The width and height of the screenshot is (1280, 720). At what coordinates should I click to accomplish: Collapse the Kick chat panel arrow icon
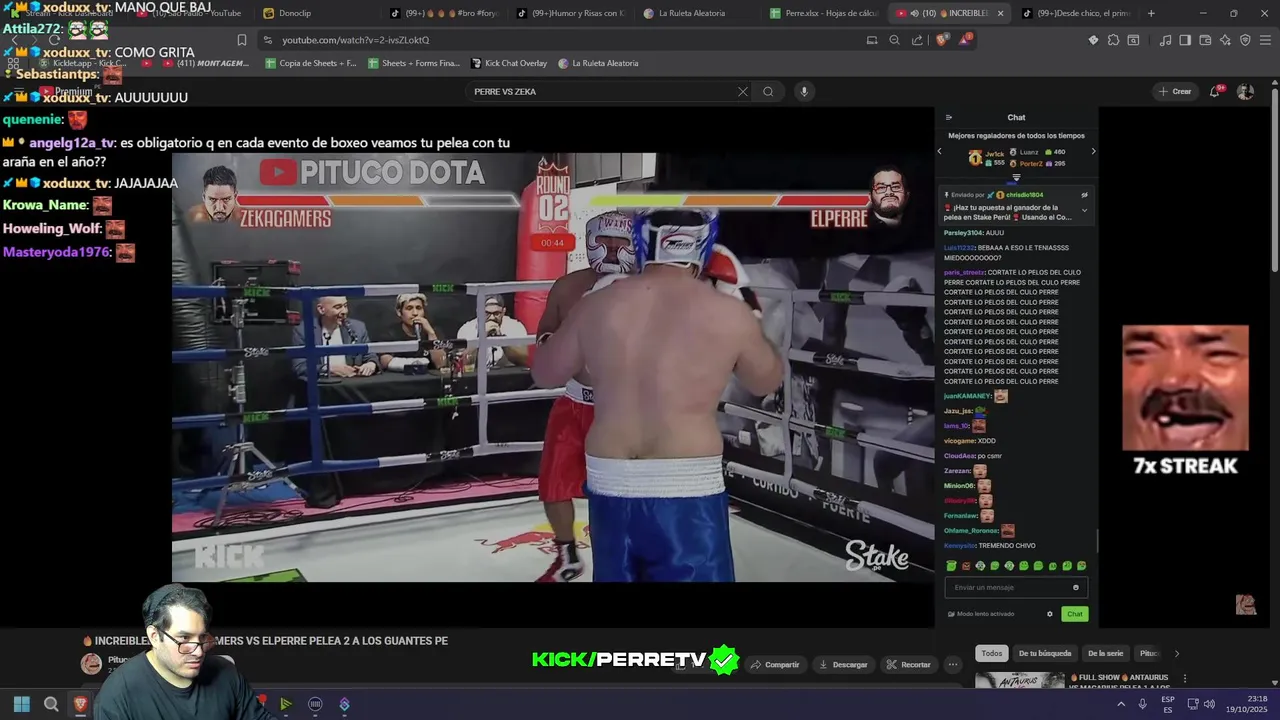click(x=948, y=117)
